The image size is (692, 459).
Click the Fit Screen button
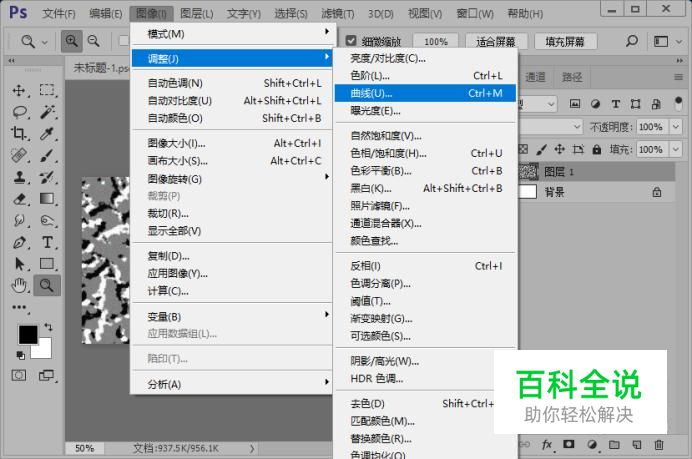496,41
